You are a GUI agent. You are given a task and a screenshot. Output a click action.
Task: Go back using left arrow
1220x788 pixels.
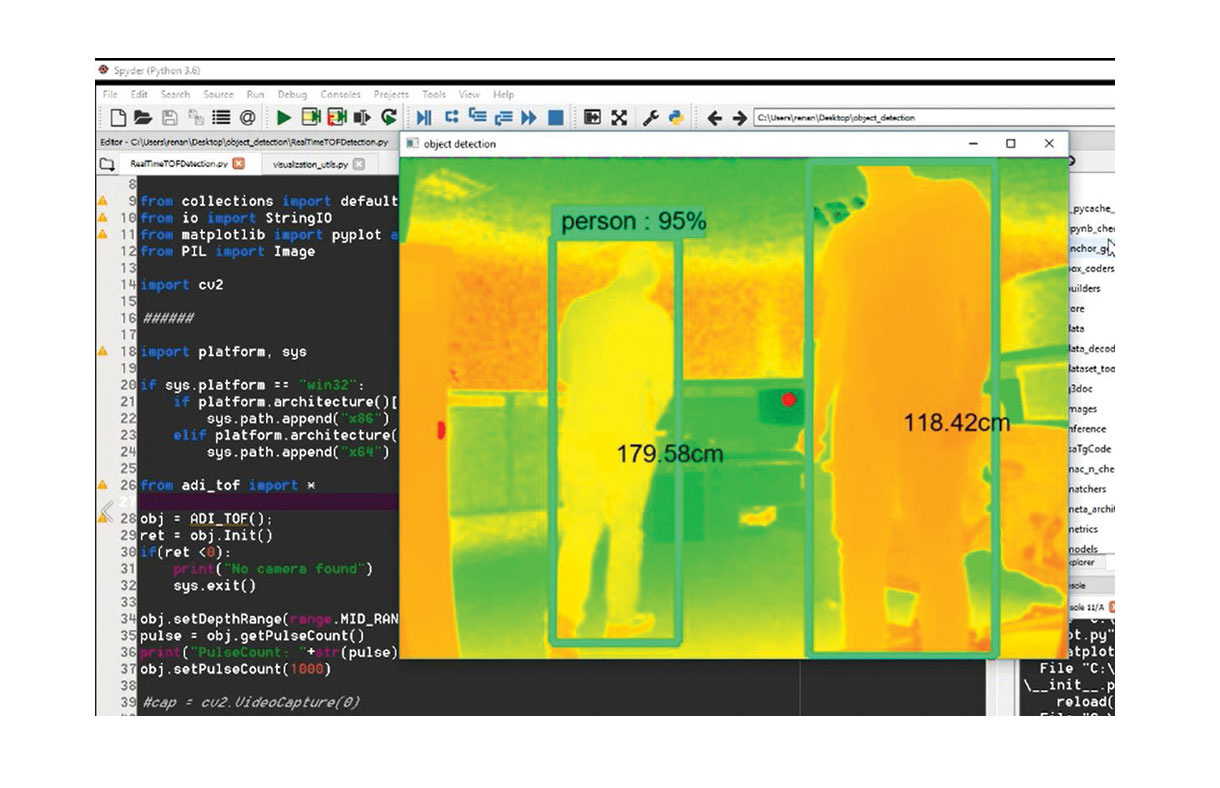click(714, 118)
